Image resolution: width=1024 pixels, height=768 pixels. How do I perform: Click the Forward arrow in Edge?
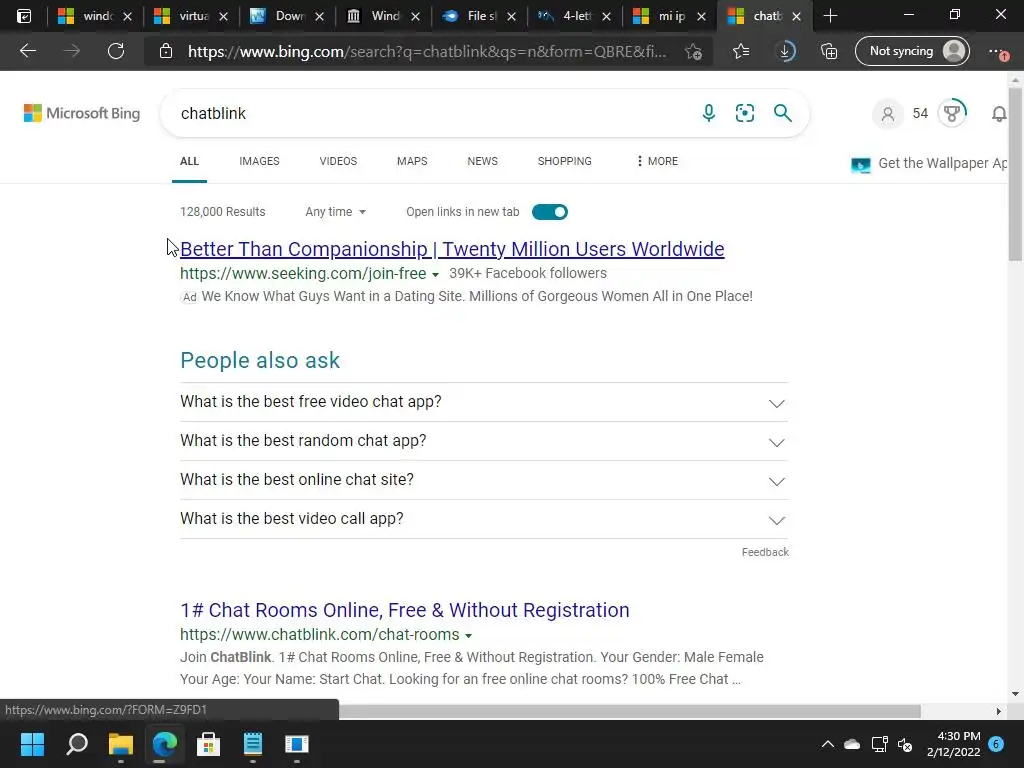(x=72, y=51)
